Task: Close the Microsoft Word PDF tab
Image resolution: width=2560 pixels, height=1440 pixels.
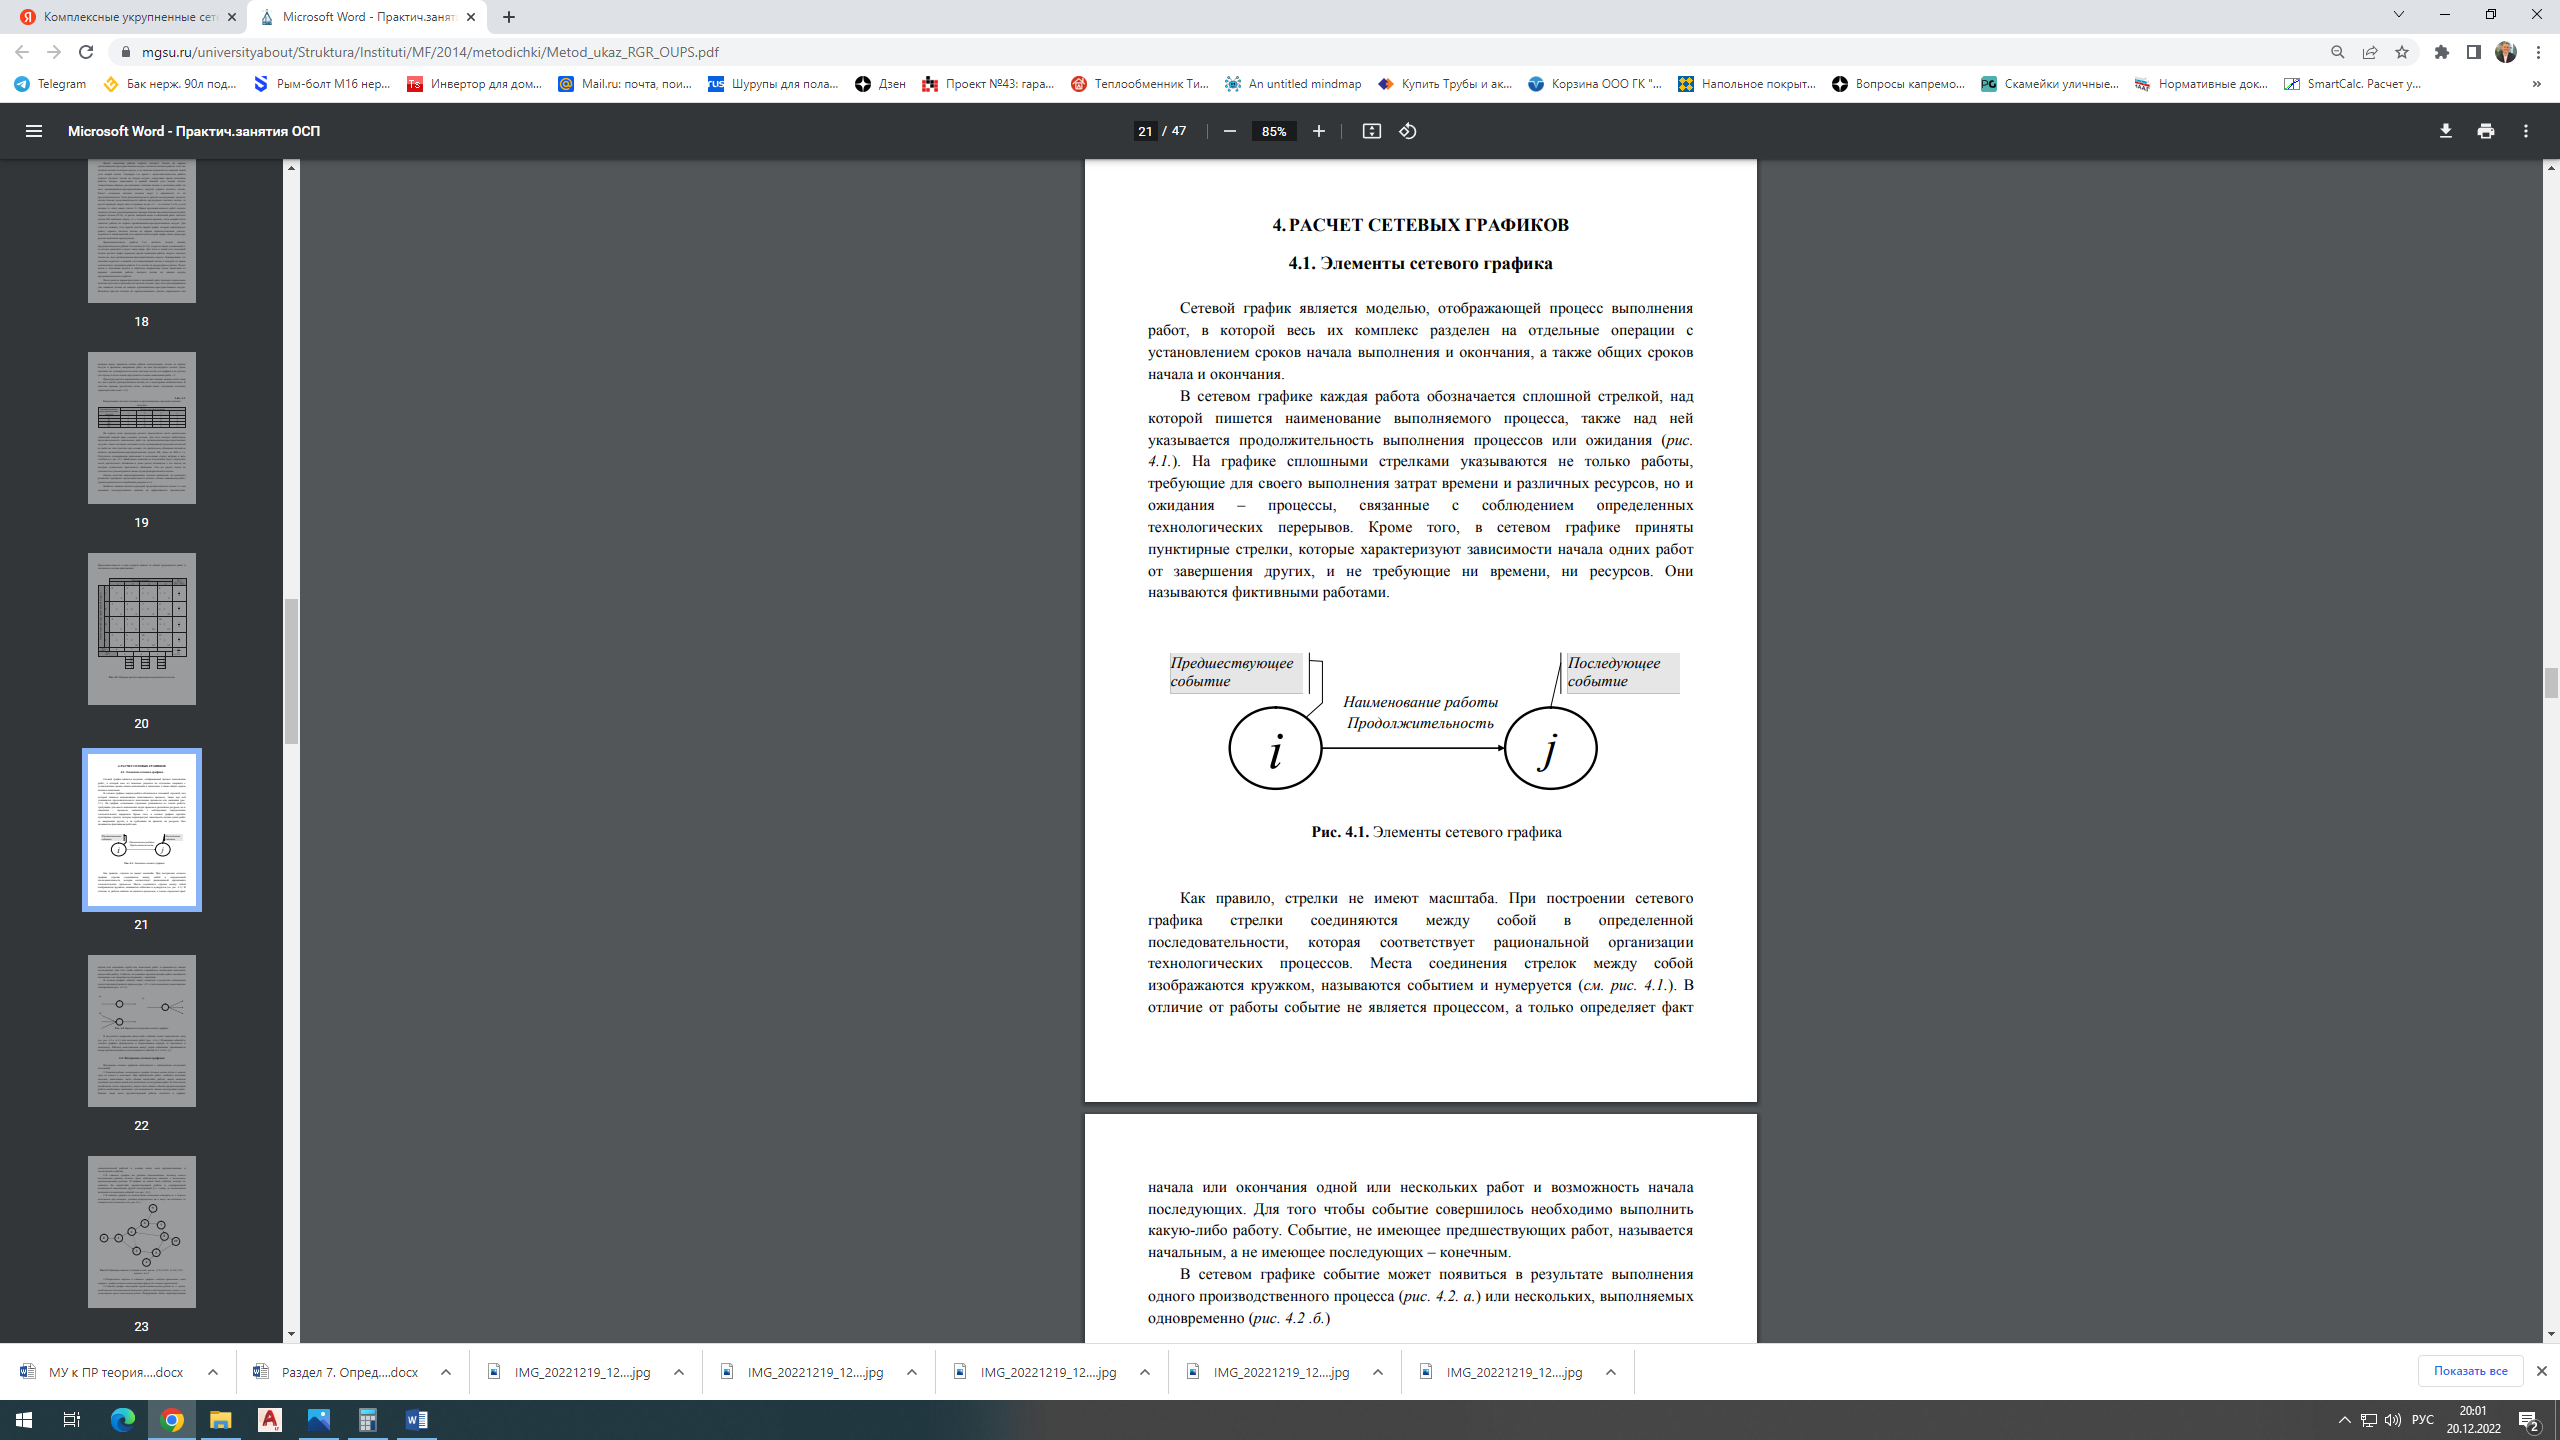Action: pyautogui.click(x=471, y=17)
